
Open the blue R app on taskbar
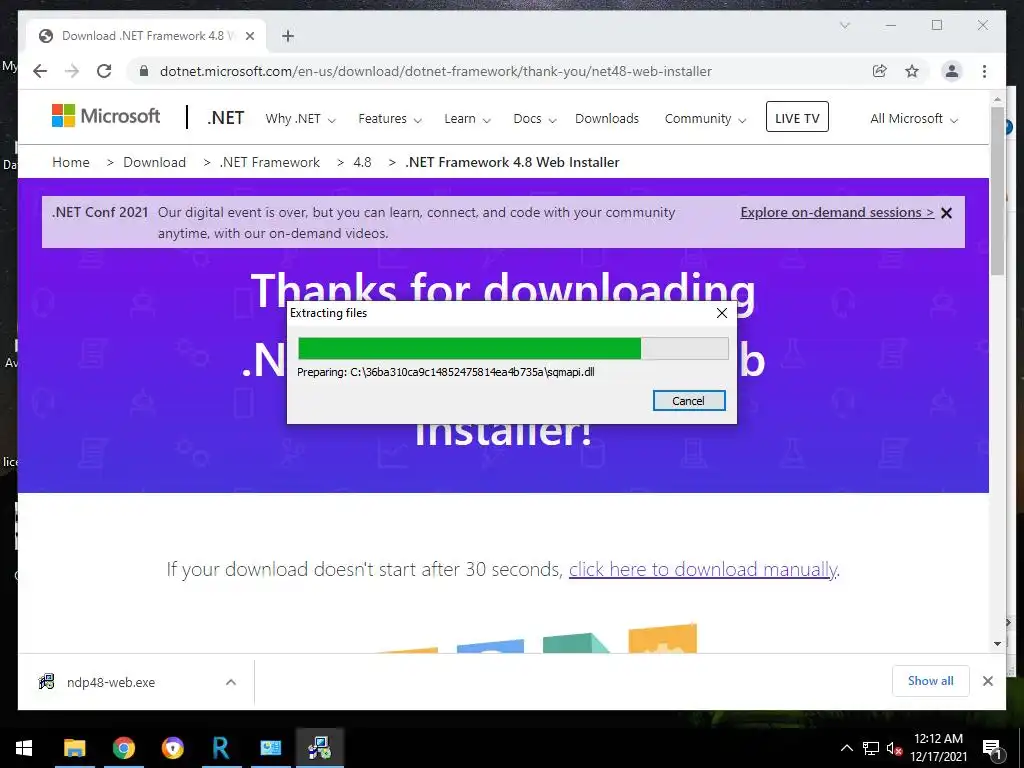point(221,748)
